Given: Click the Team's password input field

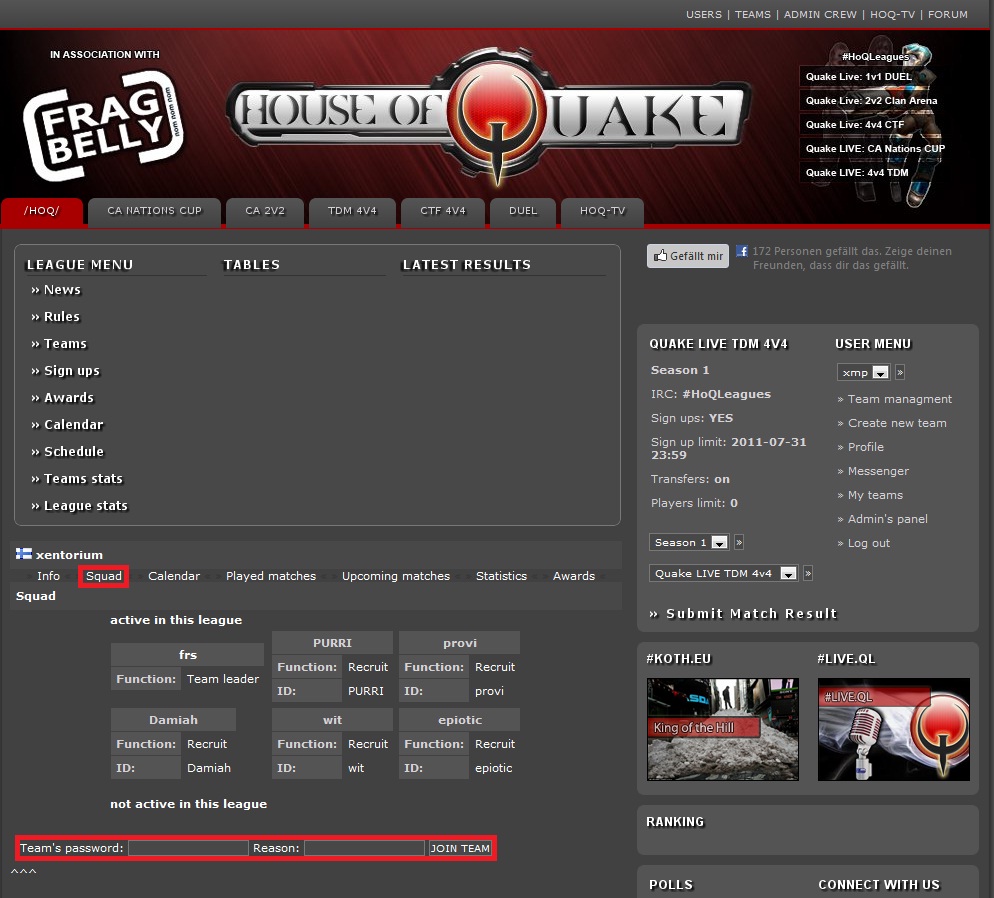Looking at the screenshot, I should [x=188, y=848].
